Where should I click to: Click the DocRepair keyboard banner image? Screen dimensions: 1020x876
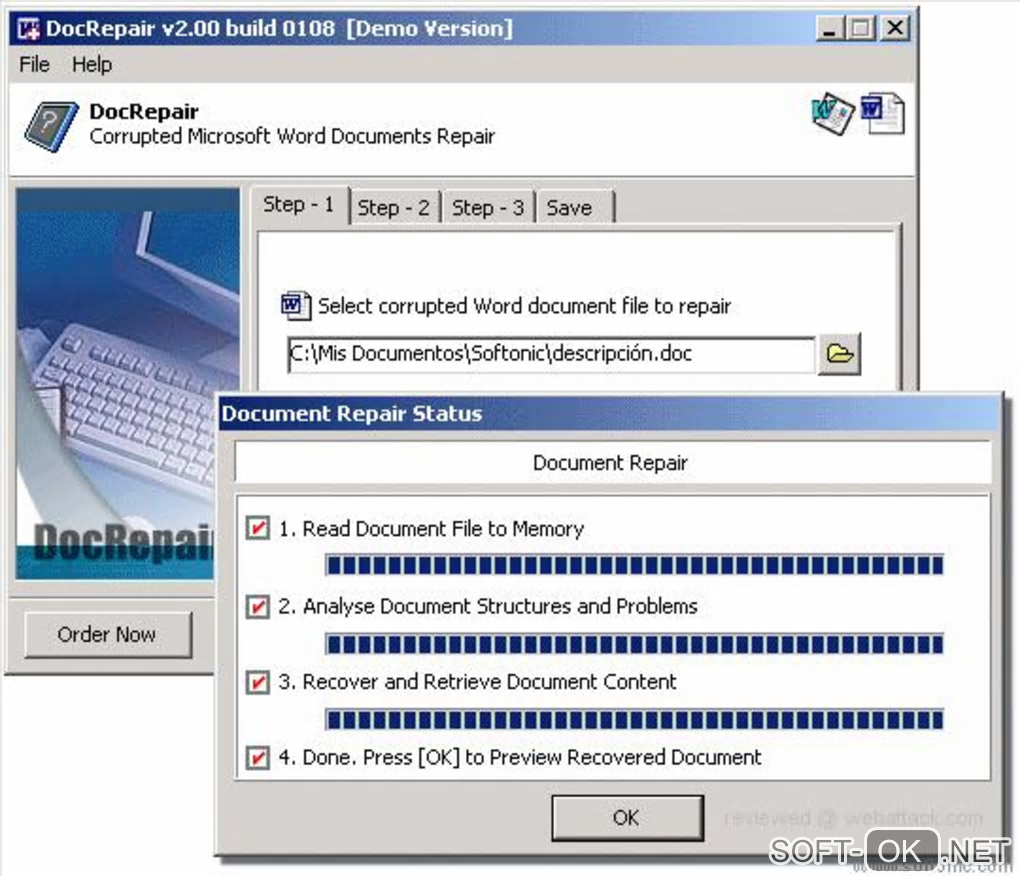pos(128,384)
